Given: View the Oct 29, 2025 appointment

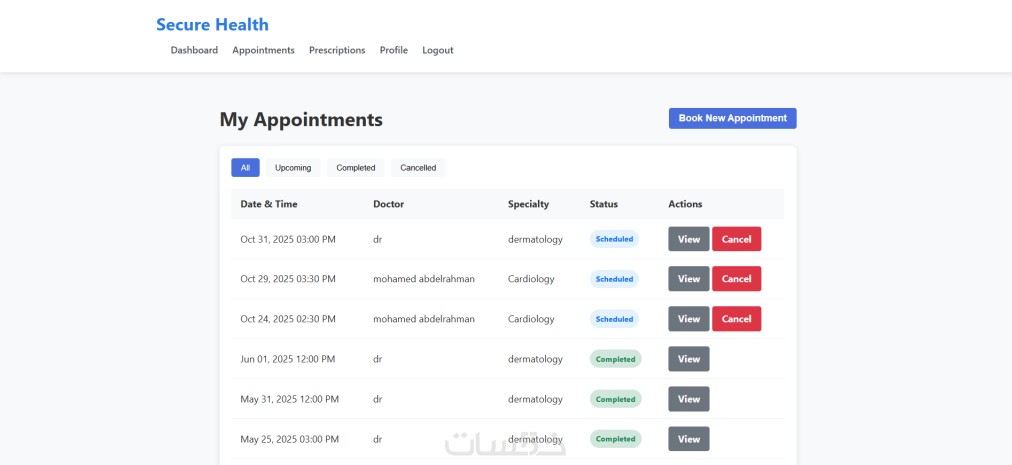Looking at the screenshot, I should click(x=689, y=279).
